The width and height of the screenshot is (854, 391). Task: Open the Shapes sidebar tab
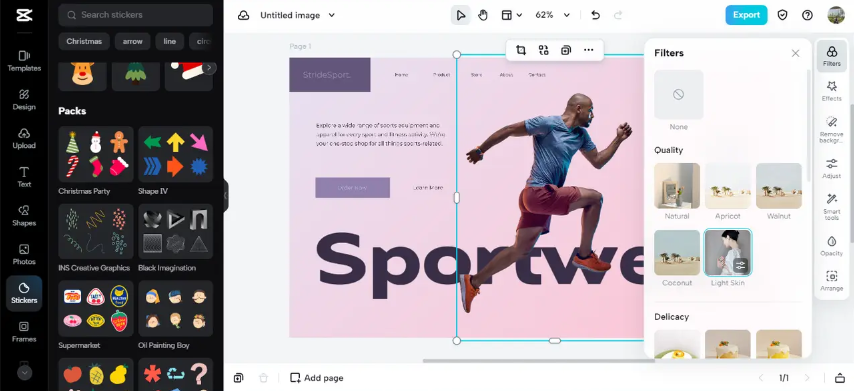(24, 216)
